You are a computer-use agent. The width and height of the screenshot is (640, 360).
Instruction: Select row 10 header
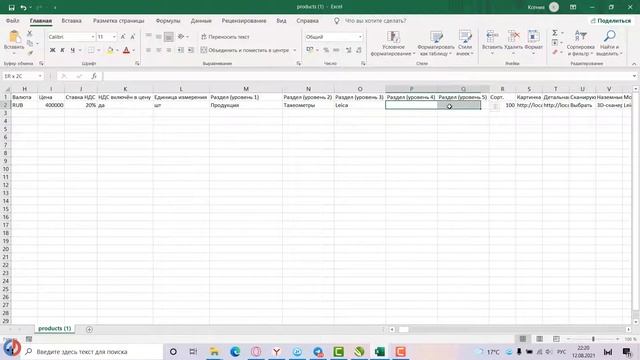[x=6, y=169]
